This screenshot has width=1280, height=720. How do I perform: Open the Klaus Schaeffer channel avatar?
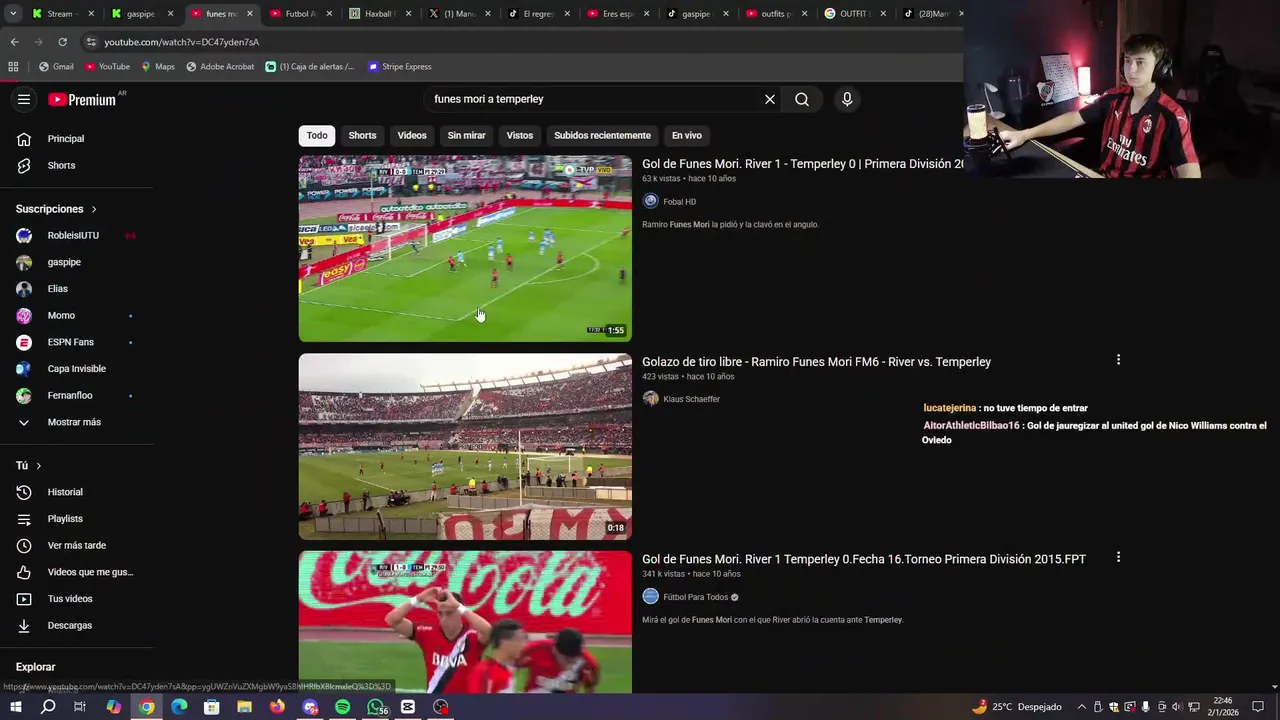pyautogui.click(x=651, y=399)
